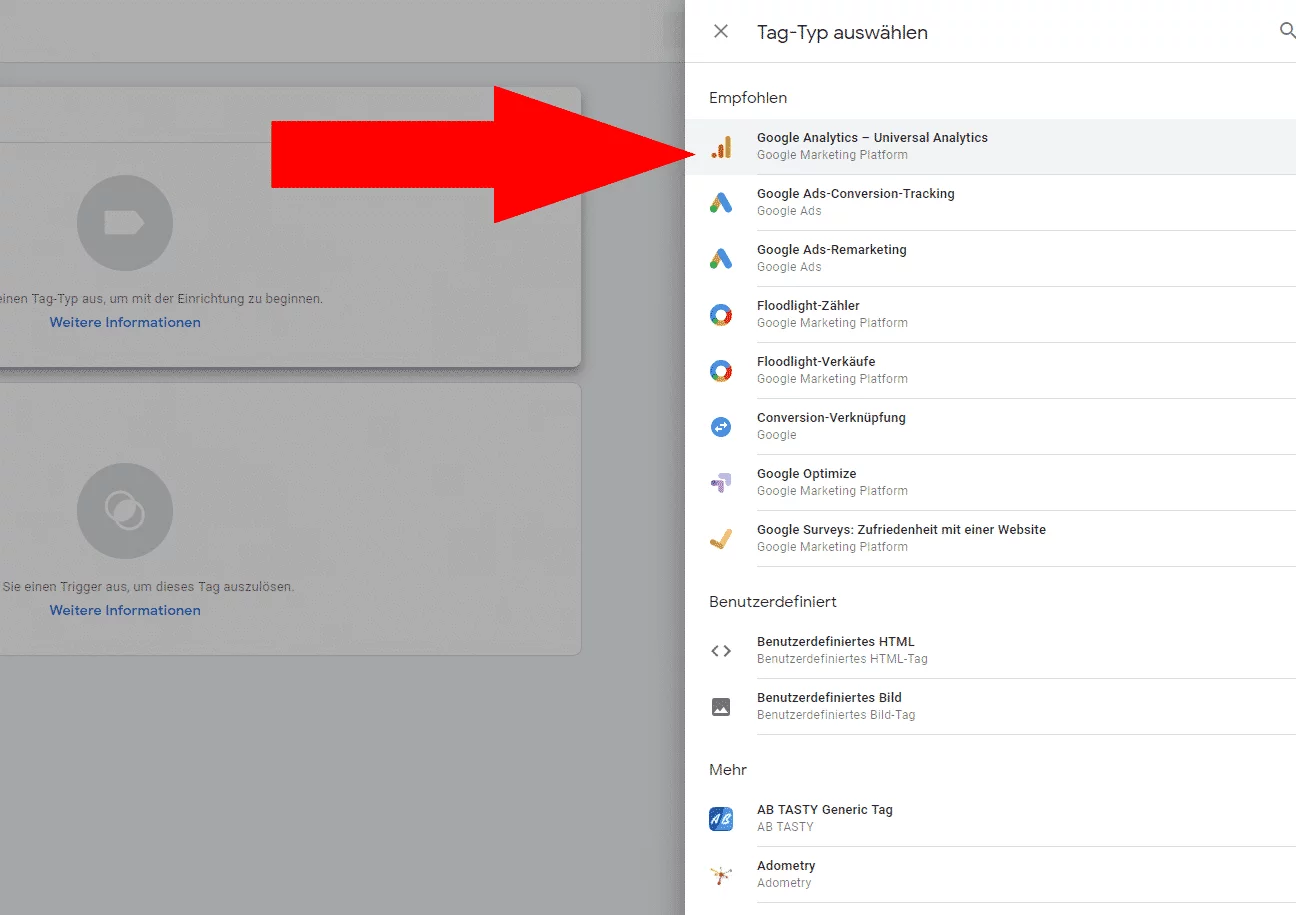This screenshot has height=915, width=1296.
Task: Select Google Surveys: Zufriedenheit mit einer Website
Action: [990, 539]
